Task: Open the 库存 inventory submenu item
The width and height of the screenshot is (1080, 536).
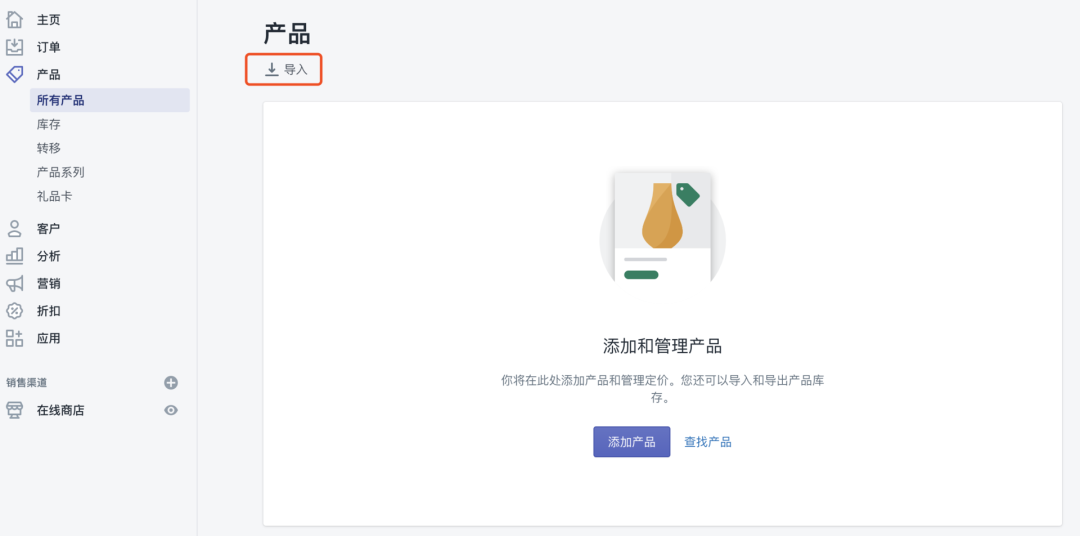Action: point(49,124)
